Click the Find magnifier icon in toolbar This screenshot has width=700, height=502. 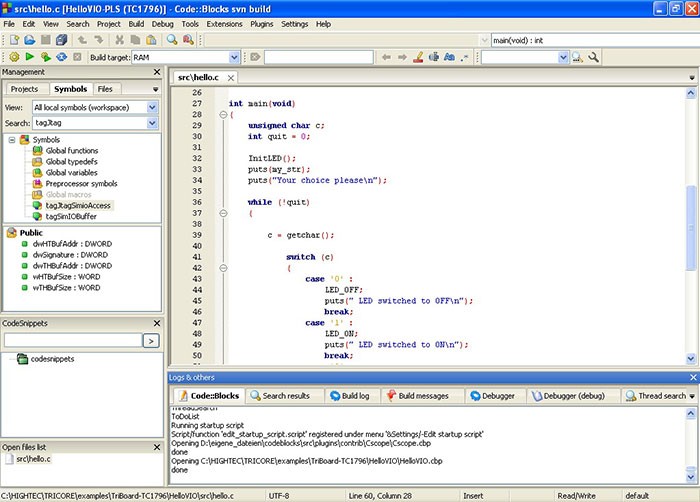coord(172,39)
